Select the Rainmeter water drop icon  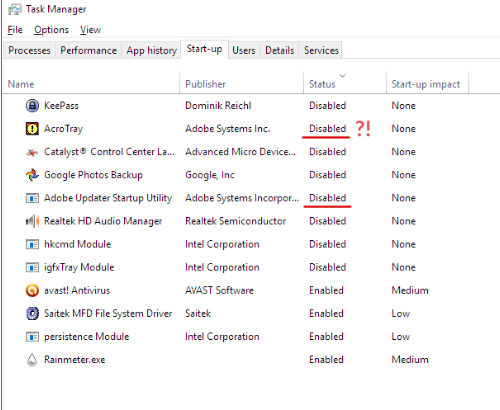tap(32, 360)
